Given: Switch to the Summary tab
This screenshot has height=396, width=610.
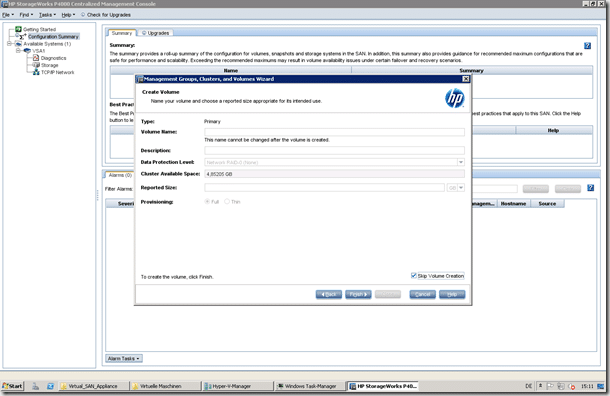Looking at the screenshot, I should (122, 33).
